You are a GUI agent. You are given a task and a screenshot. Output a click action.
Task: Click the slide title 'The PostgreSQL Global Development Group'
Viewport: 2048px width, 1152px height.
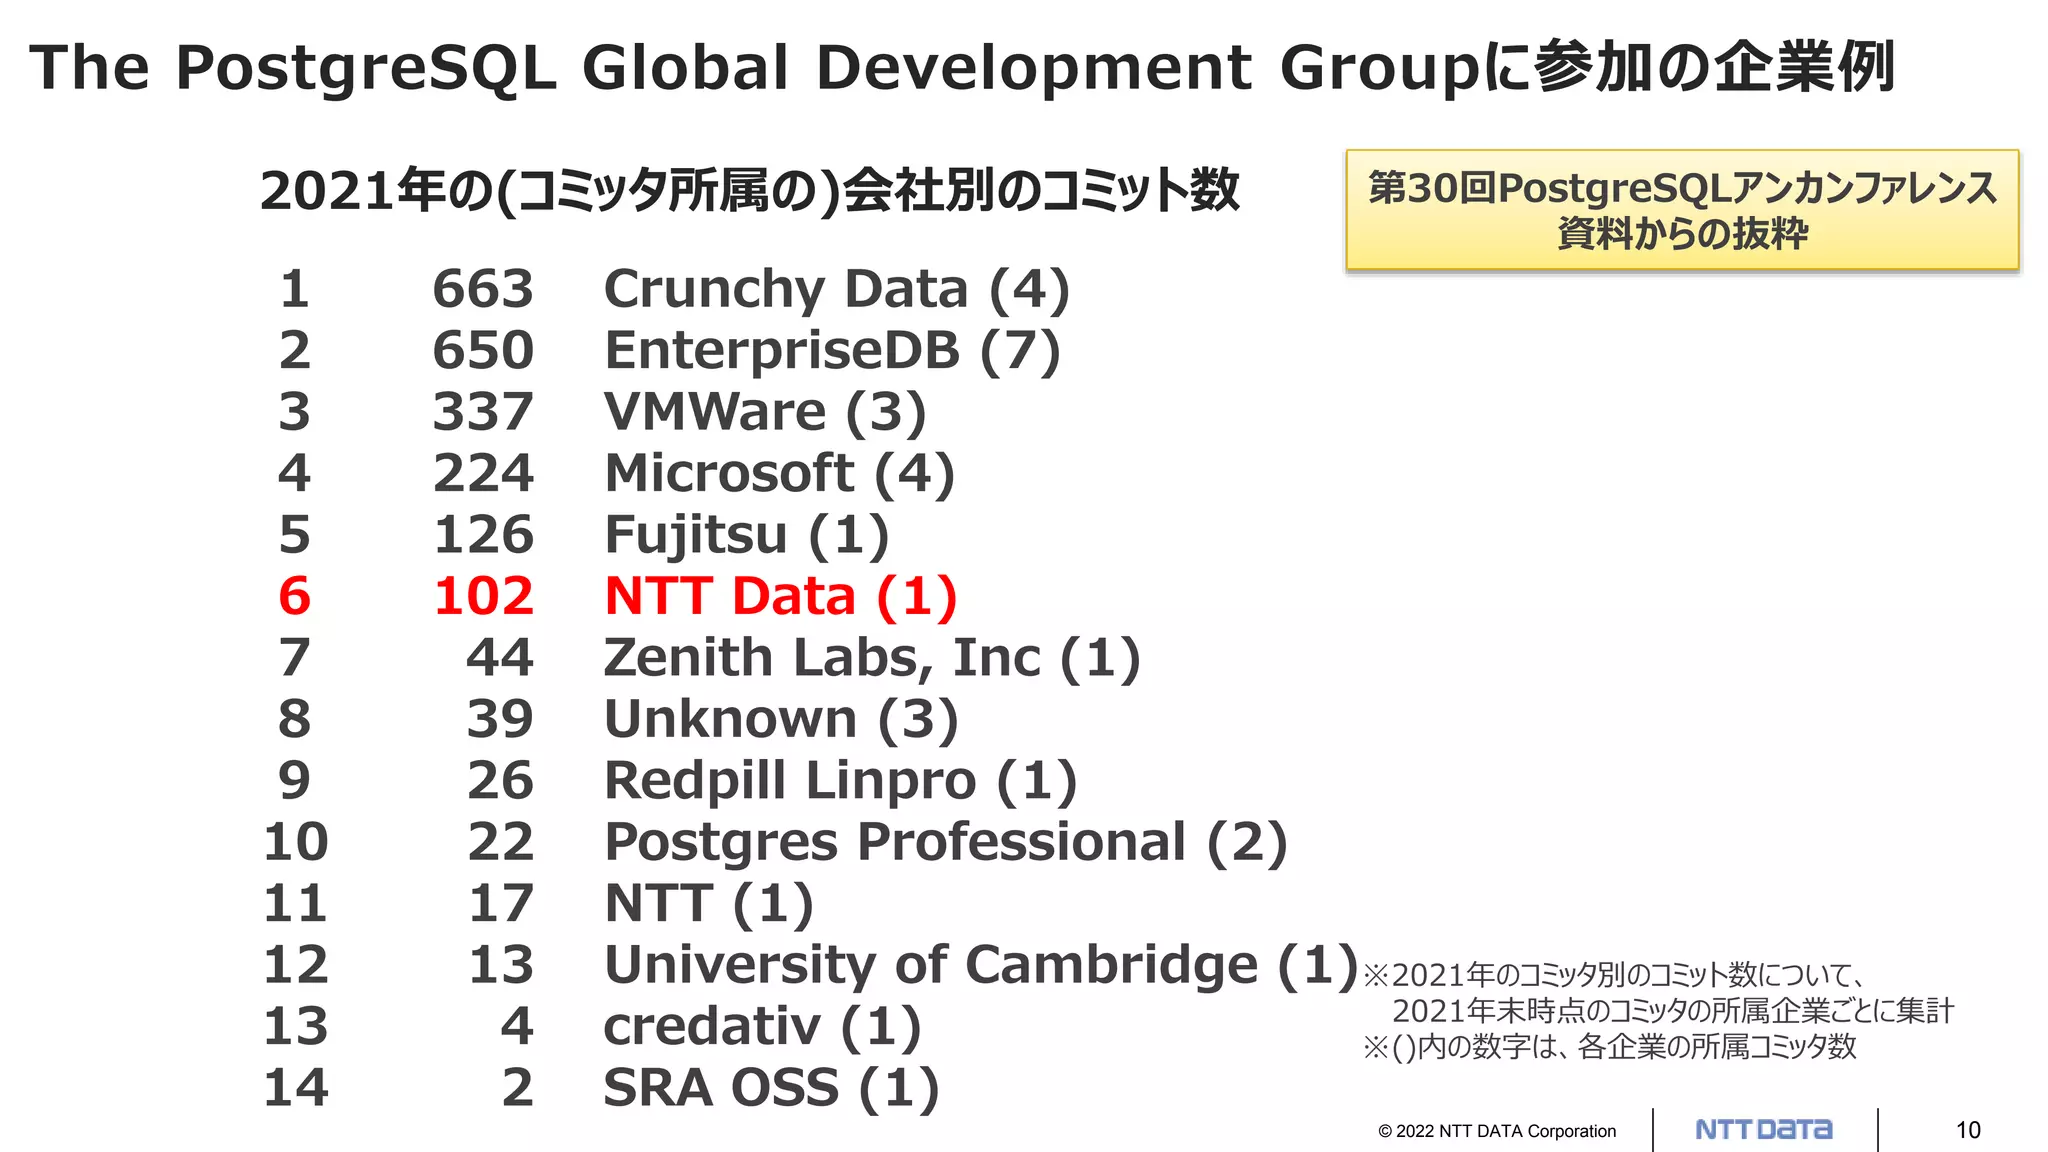756,68
